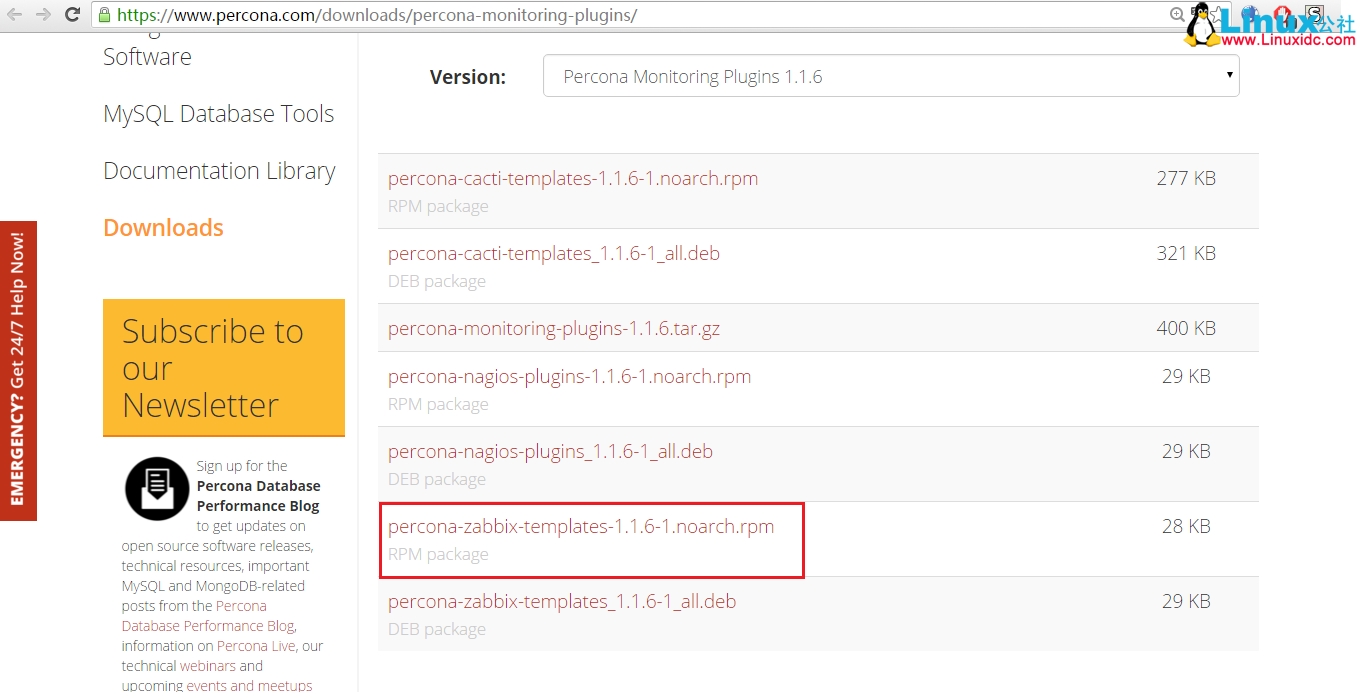The height and width of the screenshot is (692, 1360).
Task: Click the zoom magnifier icon in address bar
Action: (1177, 14)
